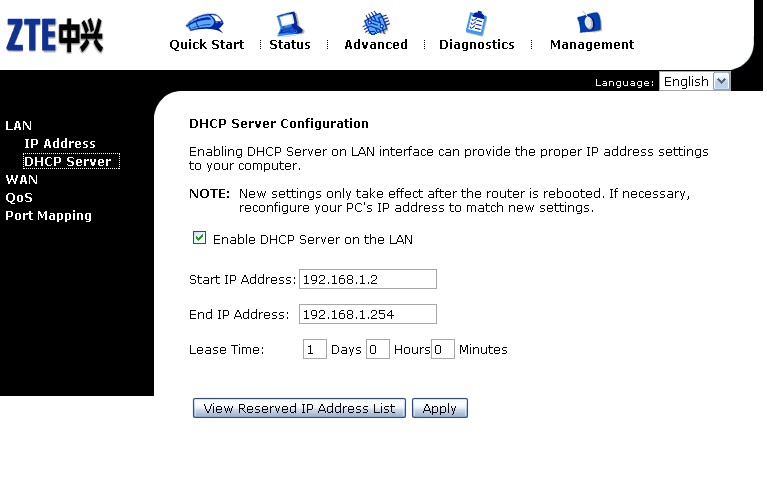Go to the Advanced menu label

click(x=376, y=45)
